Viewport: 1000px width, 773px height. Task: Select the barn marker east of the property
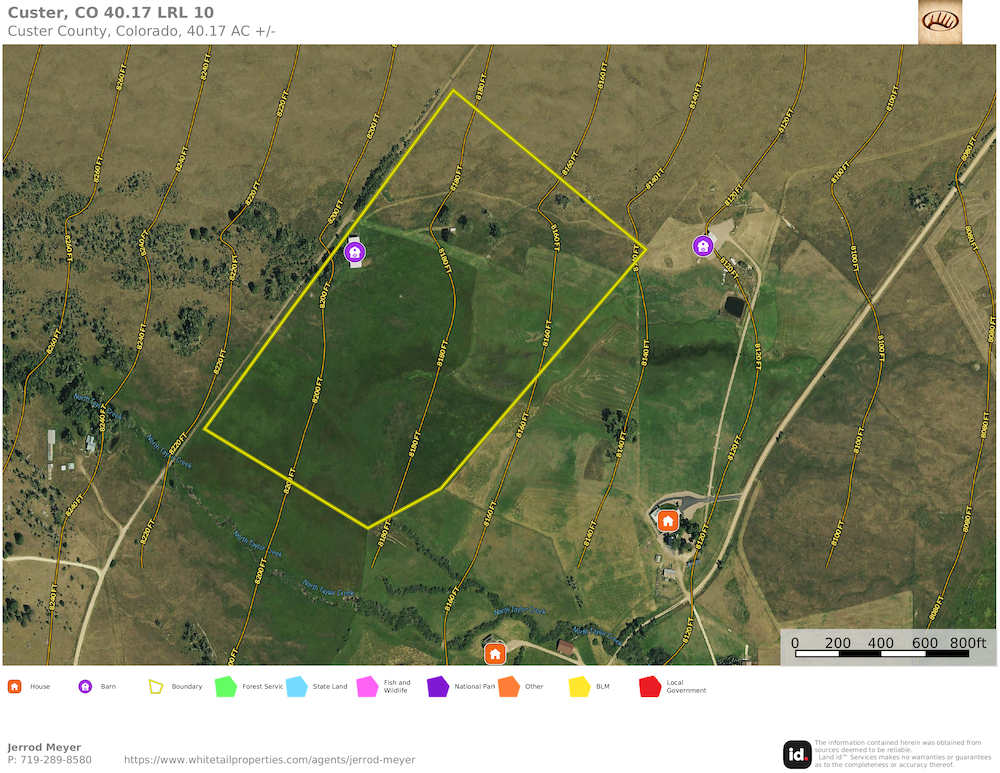coord(703,245)
